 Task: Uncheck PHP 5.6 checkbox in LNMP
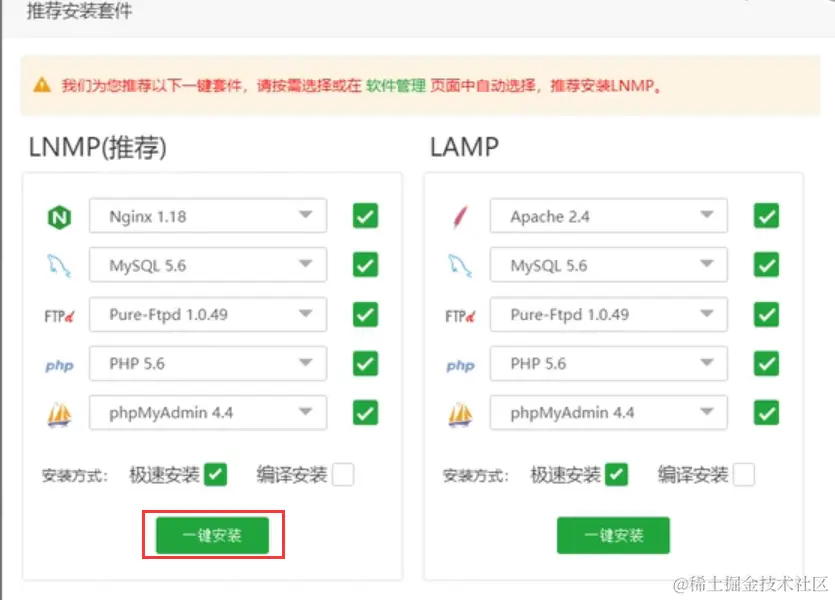(365, 363)
